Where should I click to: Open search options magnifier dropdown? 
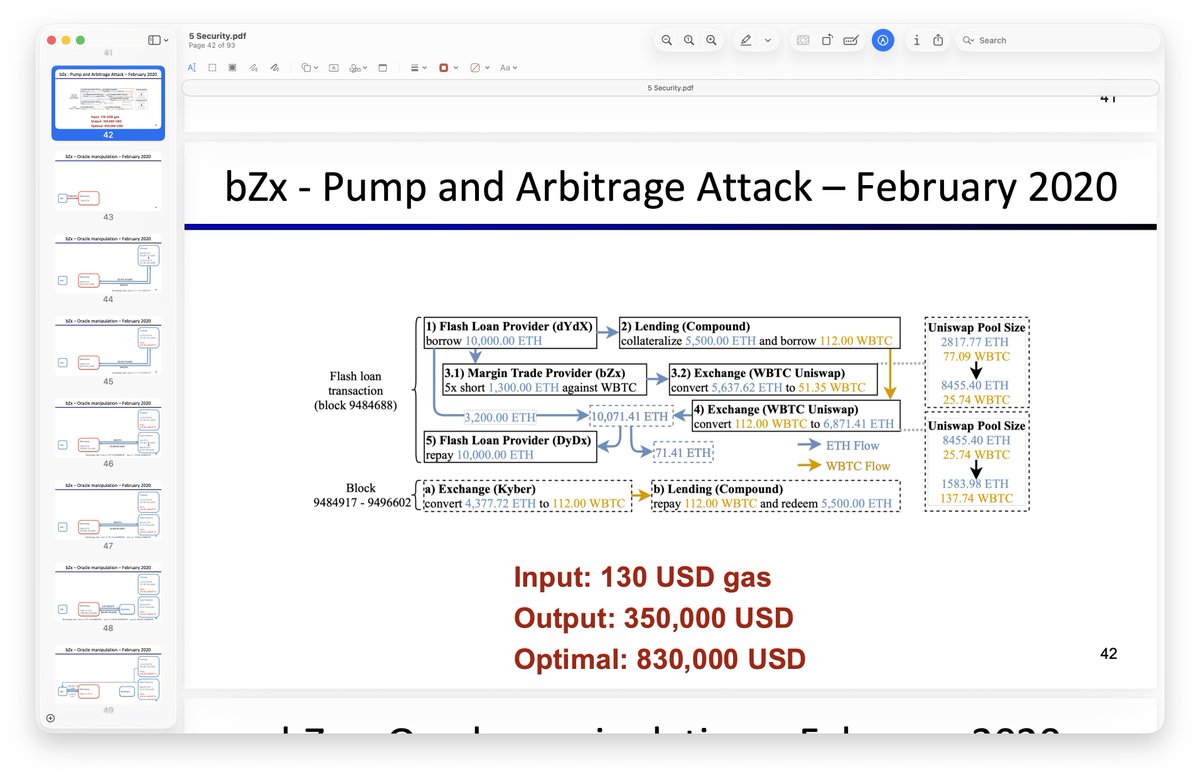[x=968, y=40]
